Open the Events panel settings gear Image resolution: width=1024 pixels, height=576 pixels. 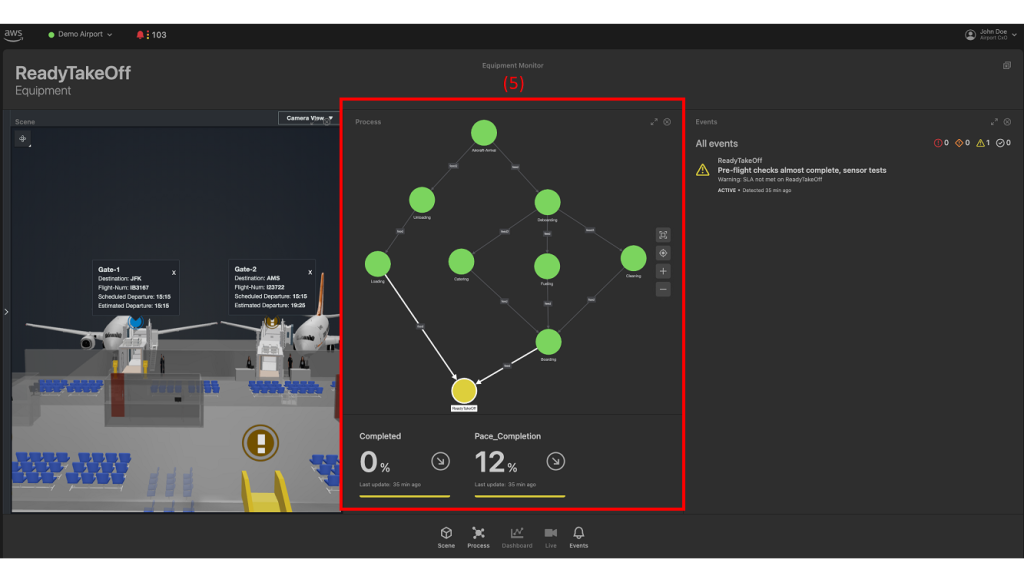[x=1007, y=121]
